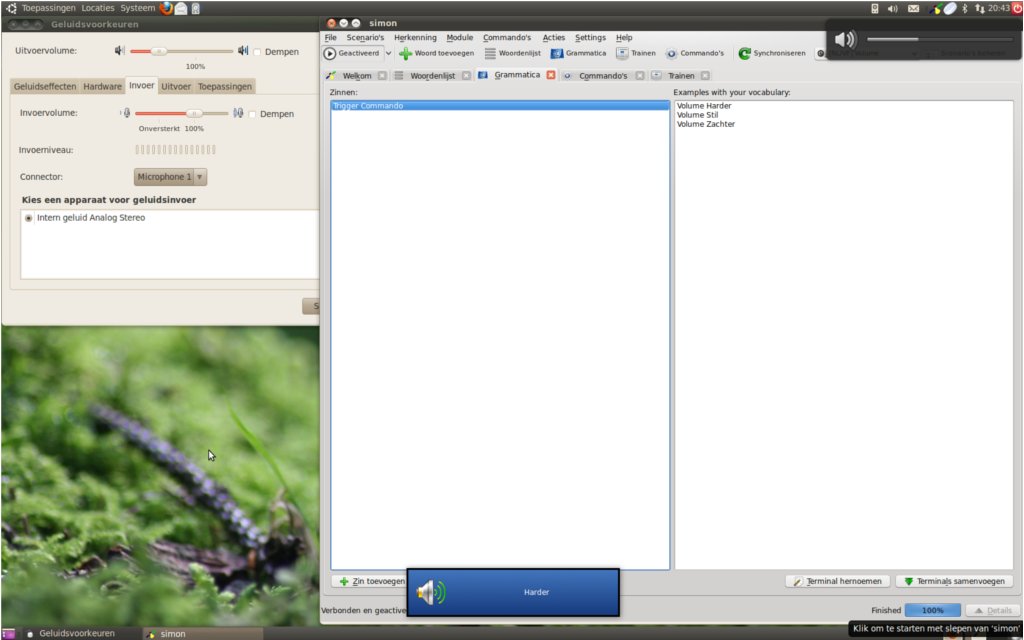Screen dimensions: 1024x640
Task: Open the Help menu in simon
Action: pos(624,38)
